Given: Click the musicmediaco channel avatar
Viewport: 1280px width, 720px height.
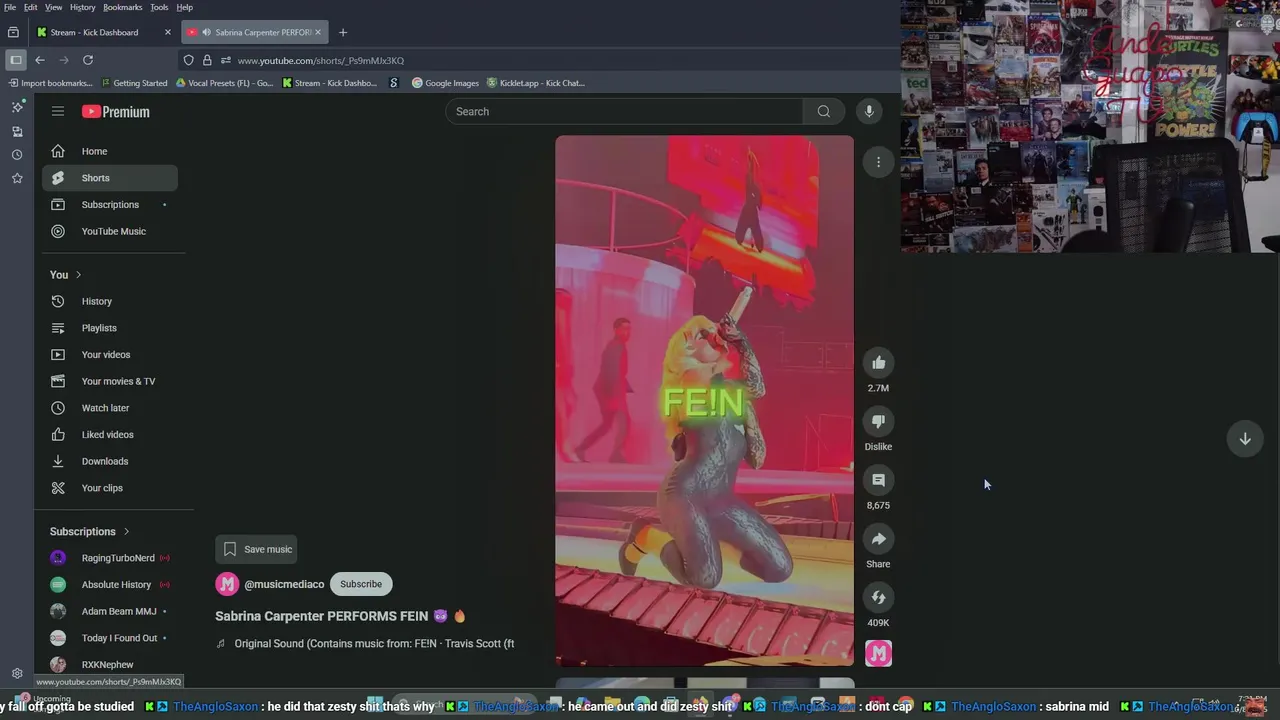Looking at the screenshot, I should (227, 584).
